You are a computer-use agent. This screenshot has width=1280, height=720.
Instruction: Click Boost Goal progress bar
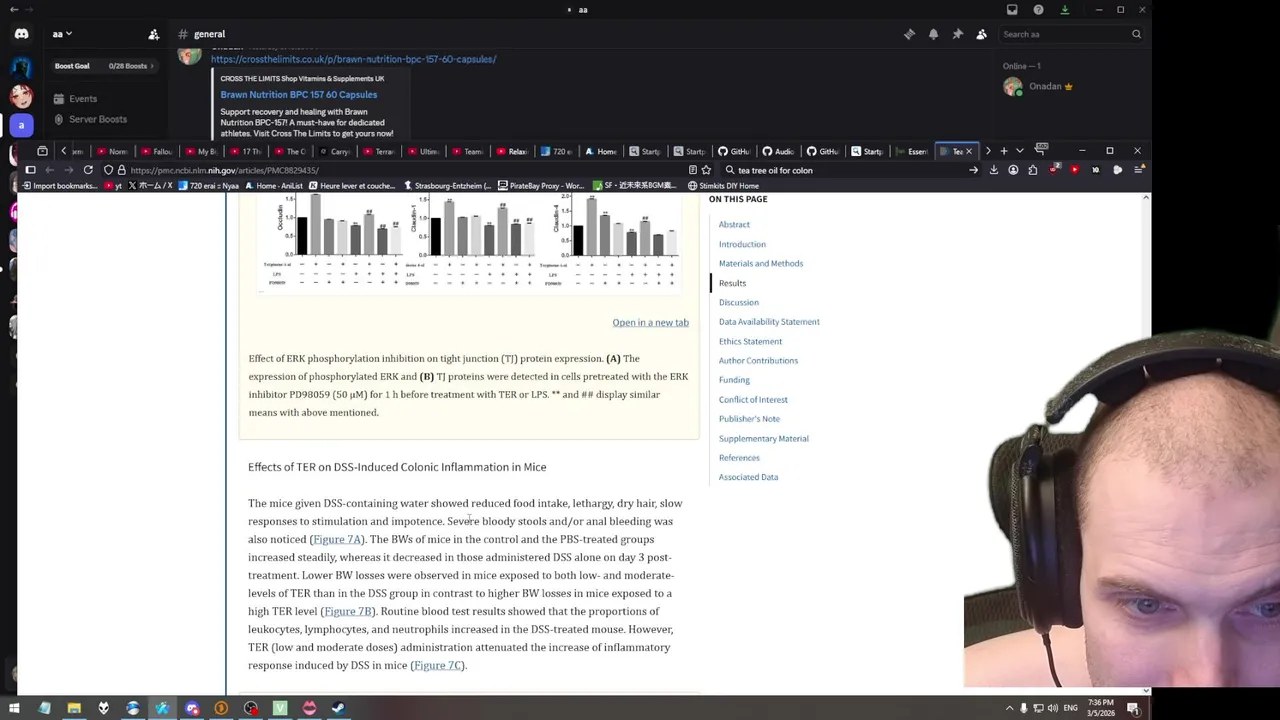pyautogui.click(x=104, y=66)
